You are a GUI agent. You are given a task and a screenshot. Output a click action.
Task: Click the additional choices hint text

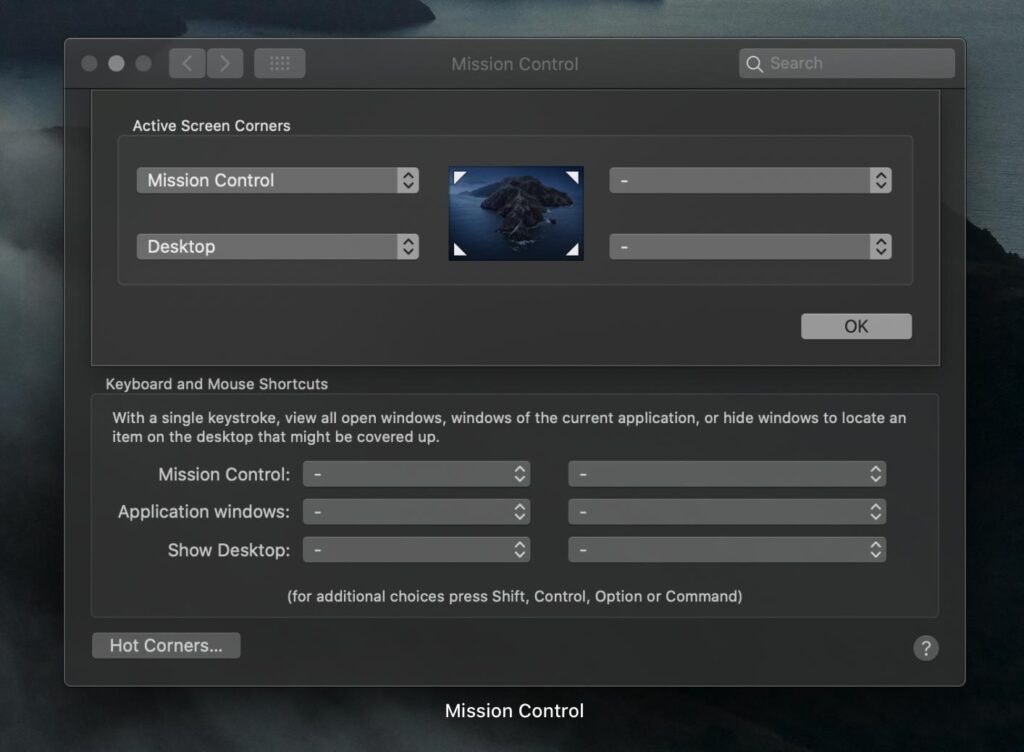tap(515, 596)
